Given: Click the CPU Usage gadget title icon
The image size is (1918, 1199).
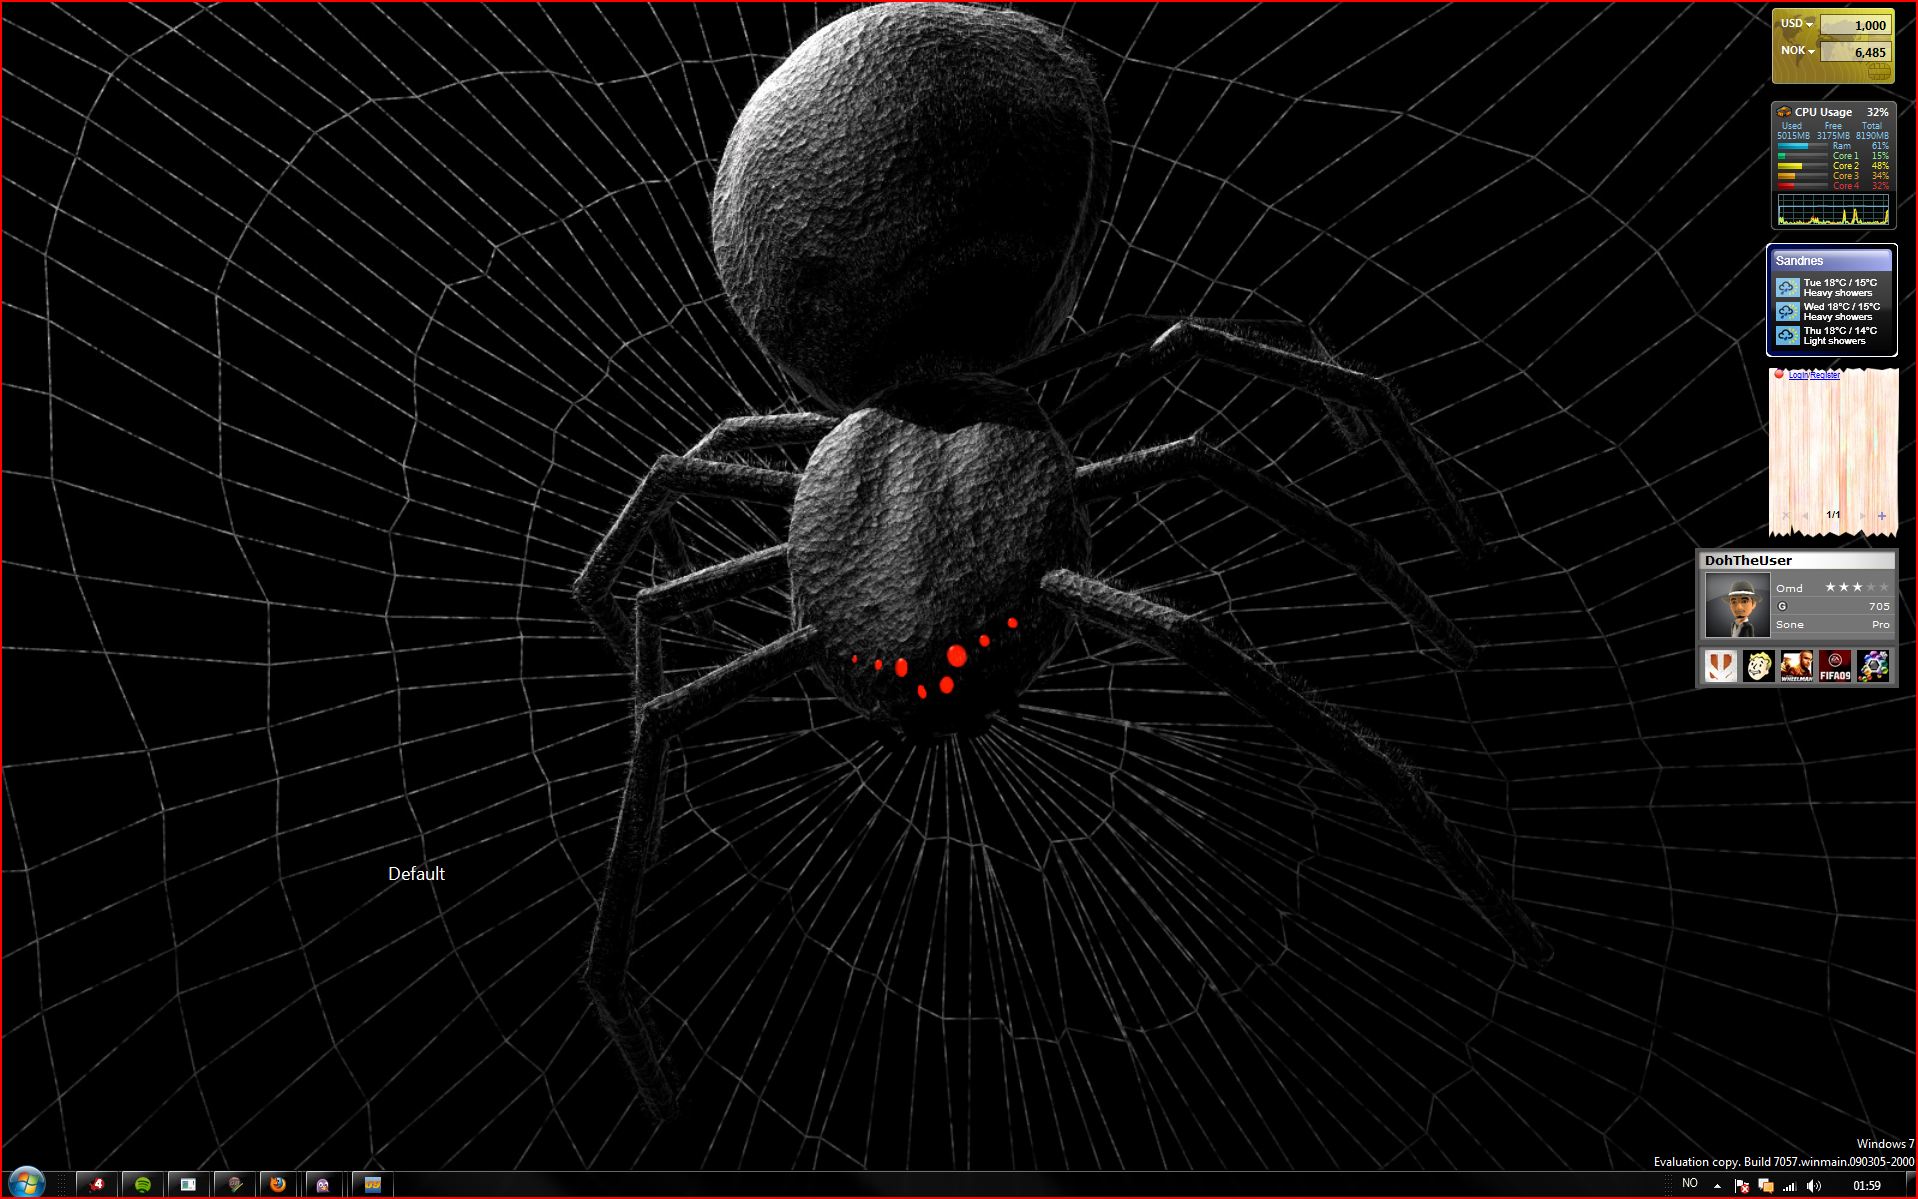Looking at the screenshot, I should pos(1783,112).
